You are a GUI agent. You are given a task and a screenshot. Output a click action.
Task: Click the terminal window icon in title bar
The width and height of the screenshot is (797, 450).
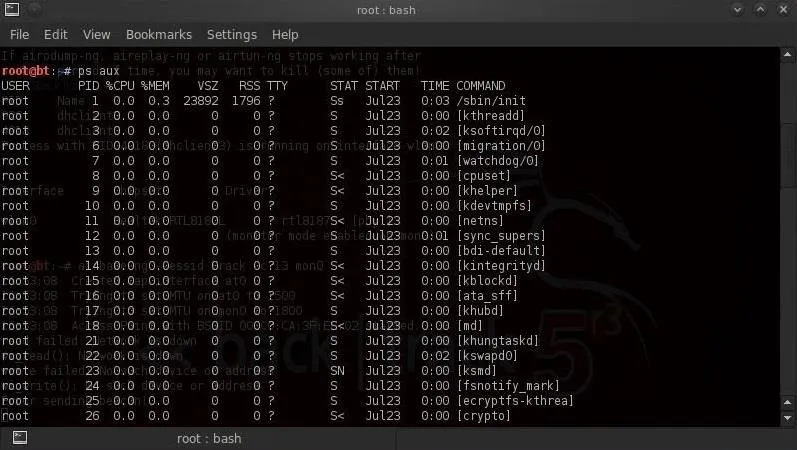point(12,9)
